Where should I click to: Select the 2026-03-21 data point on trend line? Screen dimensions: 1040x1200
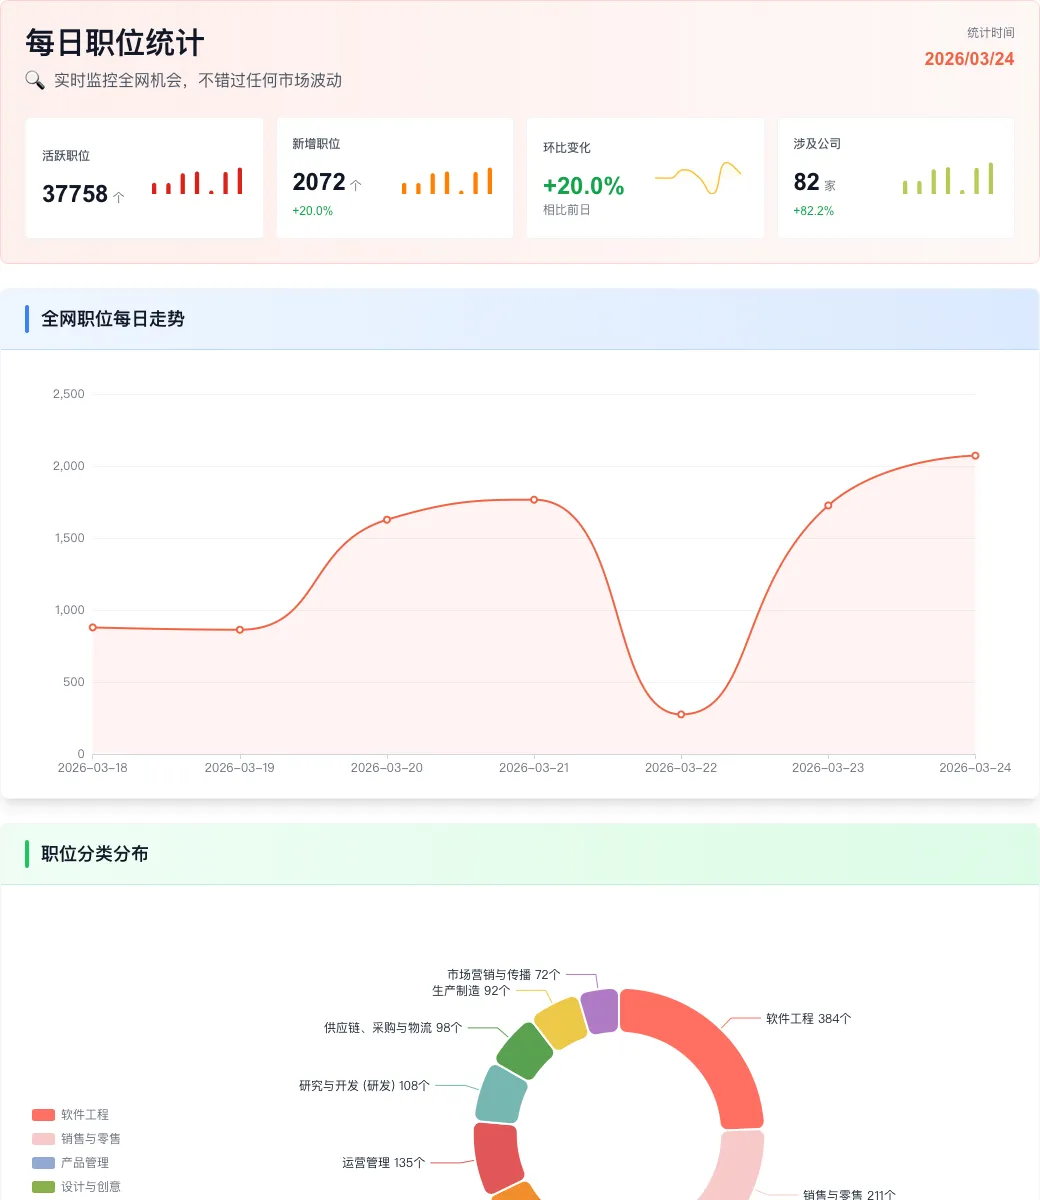[x=534, y=499]
